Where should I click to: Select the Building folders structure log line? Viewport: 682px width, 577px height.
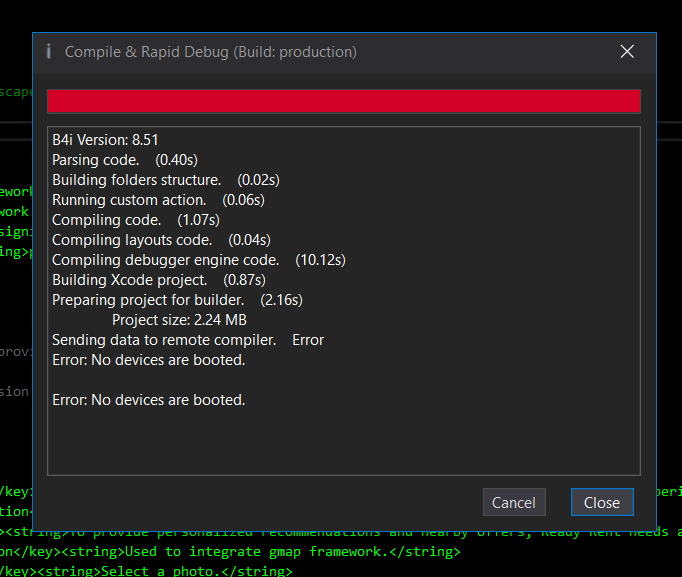pyautogui.click(x=165, y=180)
